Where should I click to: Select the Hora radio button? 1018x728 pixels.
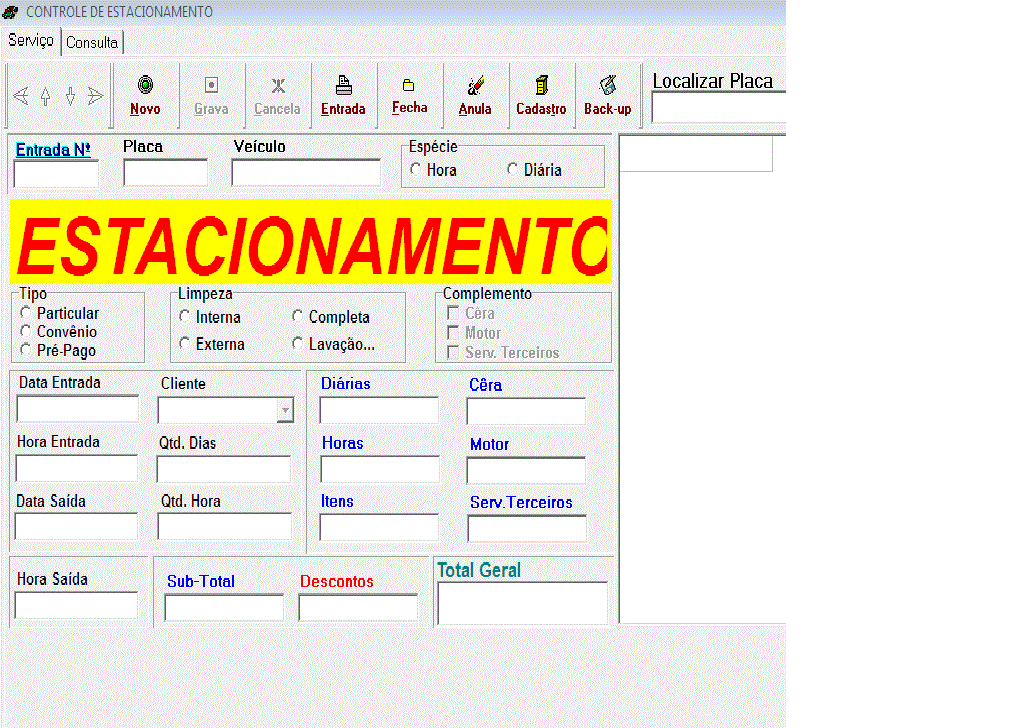tap(416, 170)
